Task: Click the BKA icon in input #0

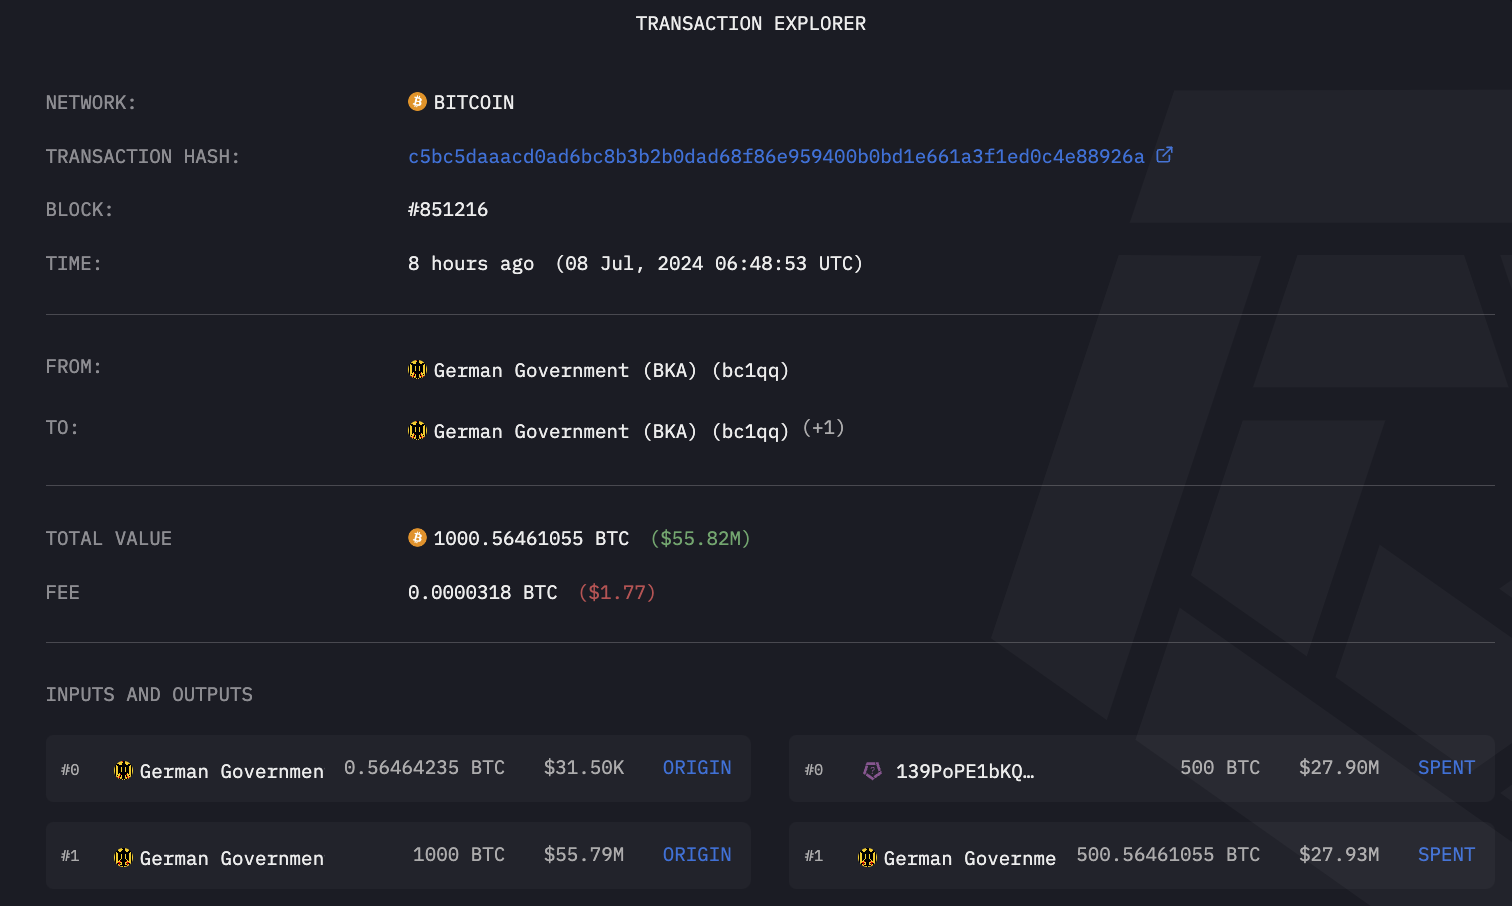Action: click(123, 770)
